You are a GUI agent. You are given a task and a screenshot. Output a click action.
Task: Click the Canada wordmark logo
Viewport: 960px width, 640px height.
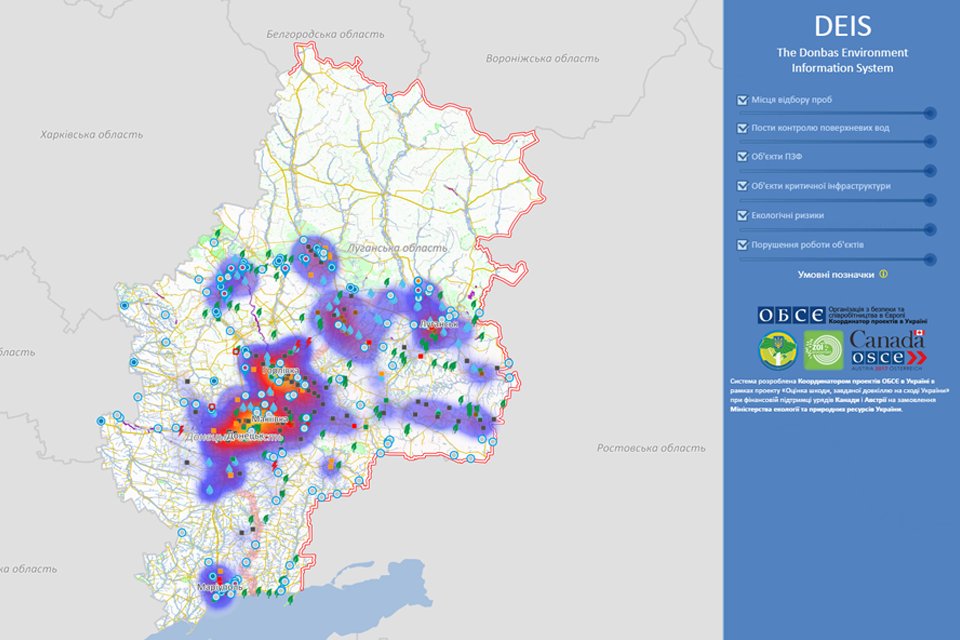click(x=887, y=339)
